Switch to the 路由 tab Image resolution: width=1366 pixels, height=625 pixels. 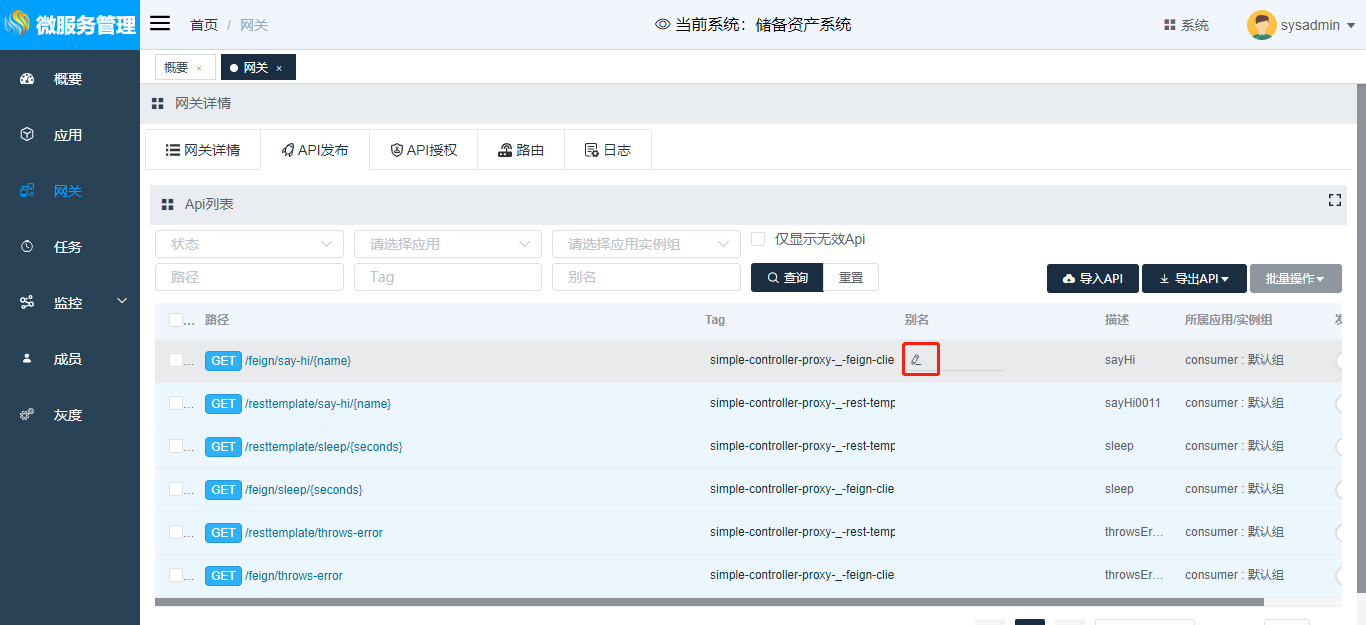click(x=520, y=150)
